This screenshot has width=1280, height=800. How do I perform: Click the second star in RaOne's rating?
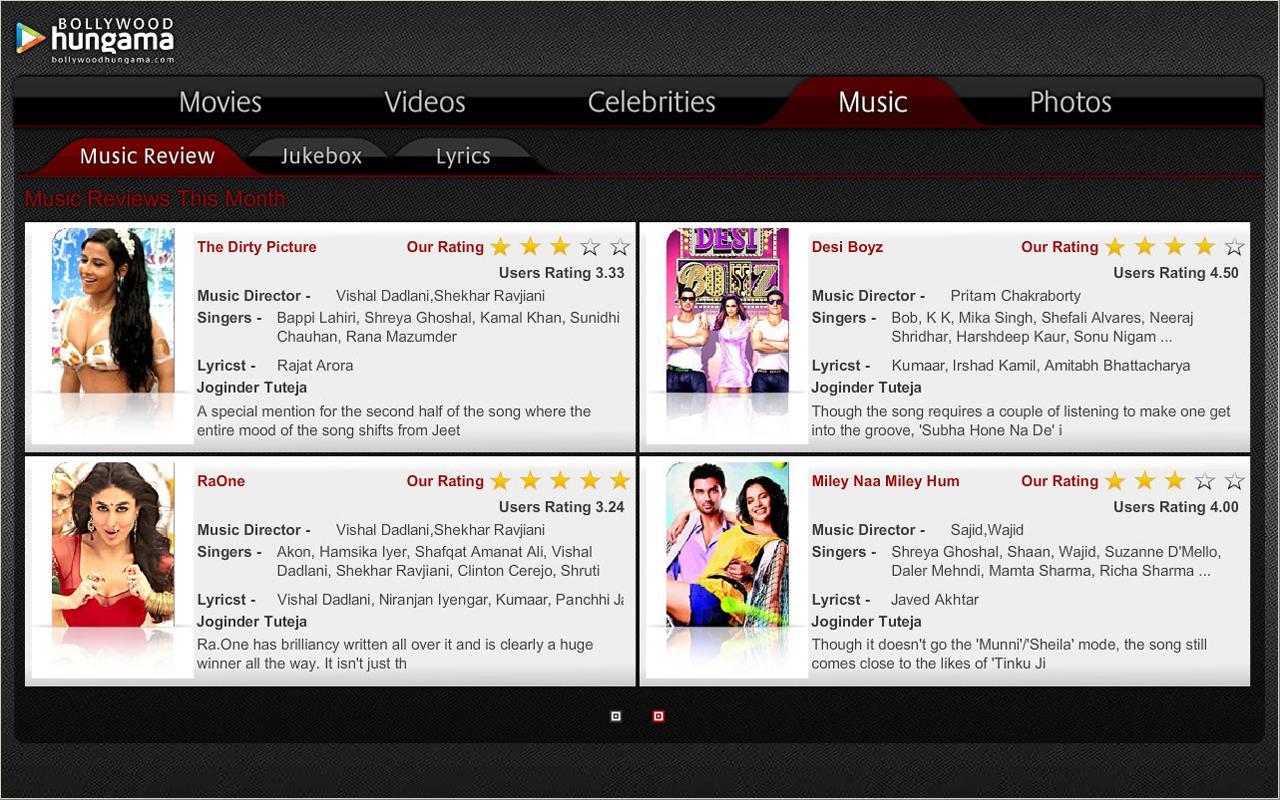tap(531, 481)
